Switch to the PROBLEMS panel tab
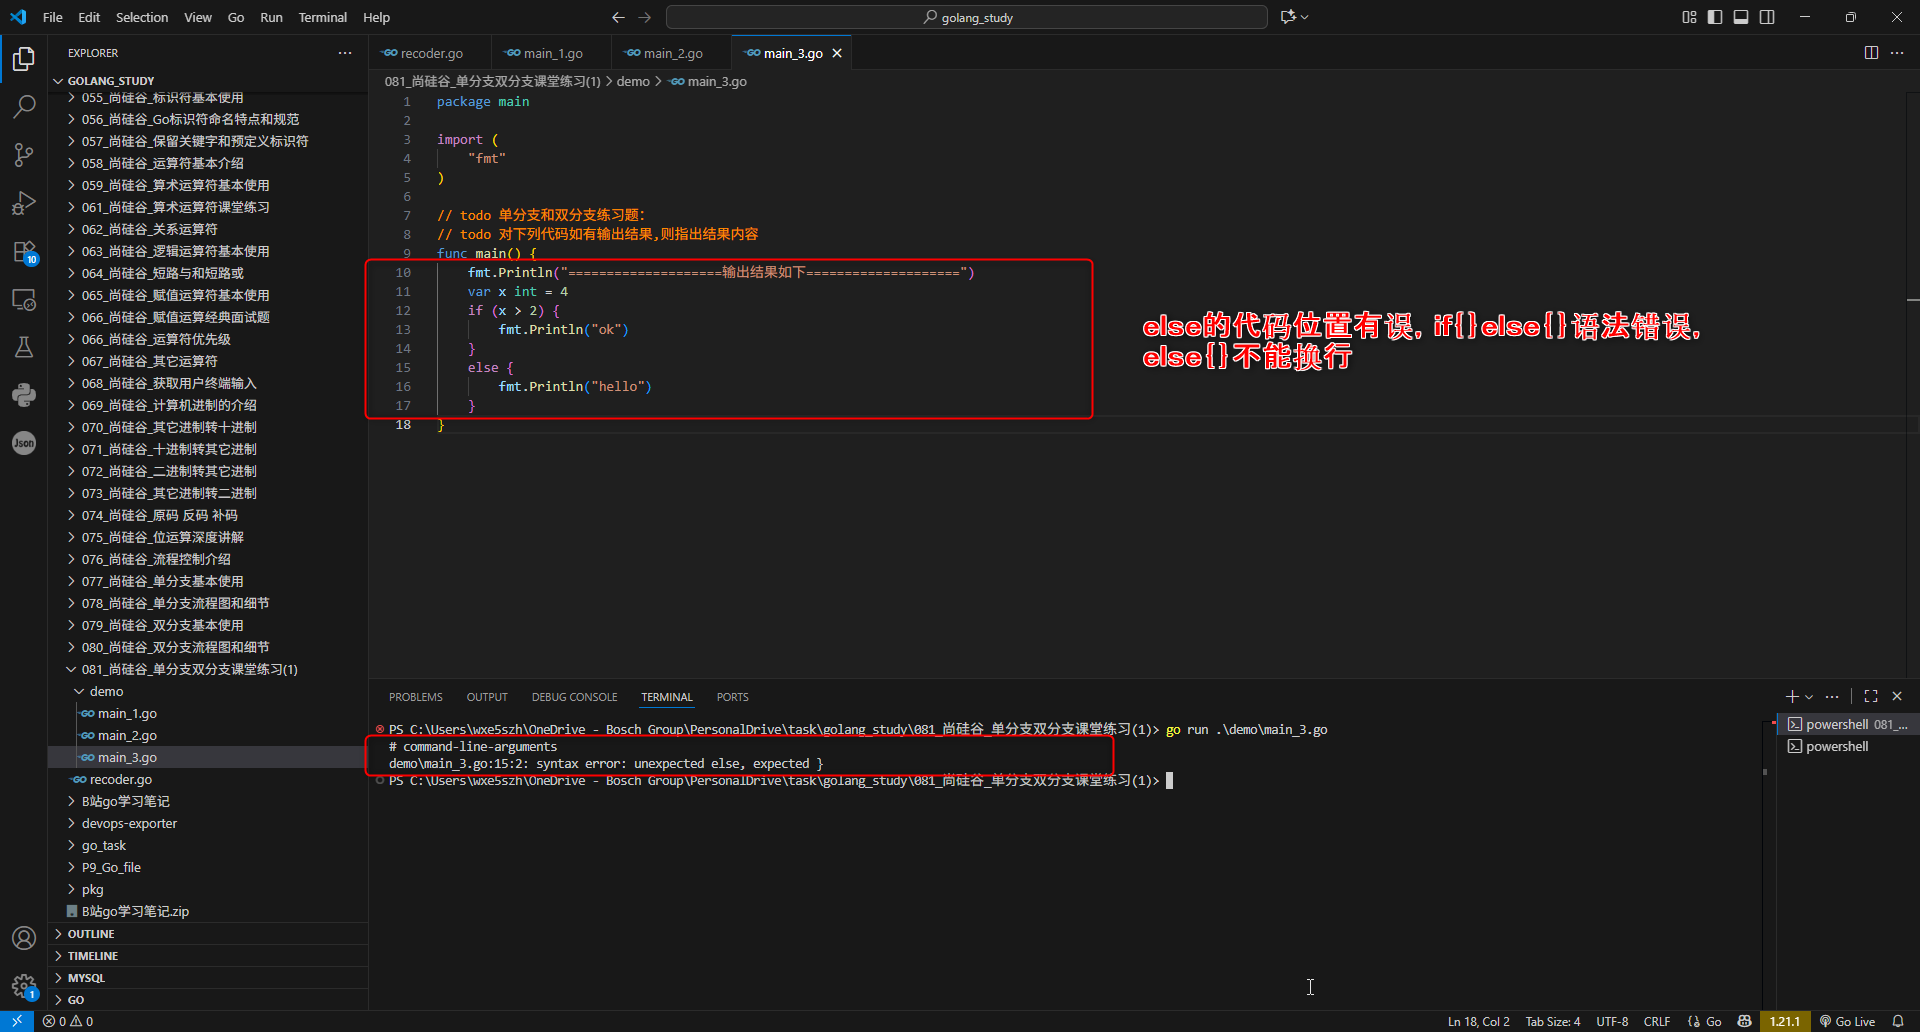 416,697
